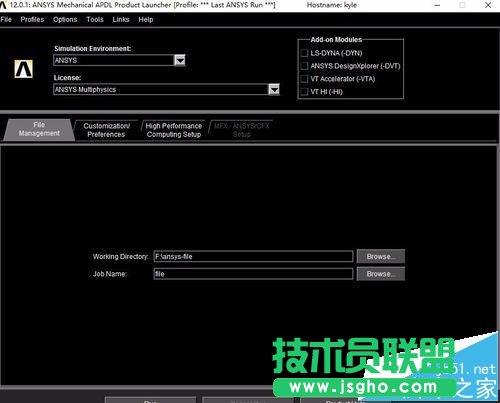Viewport: 500px width, 403px height.
Task: Expand the License dropdown arrow
Action: tap(274, 89)
